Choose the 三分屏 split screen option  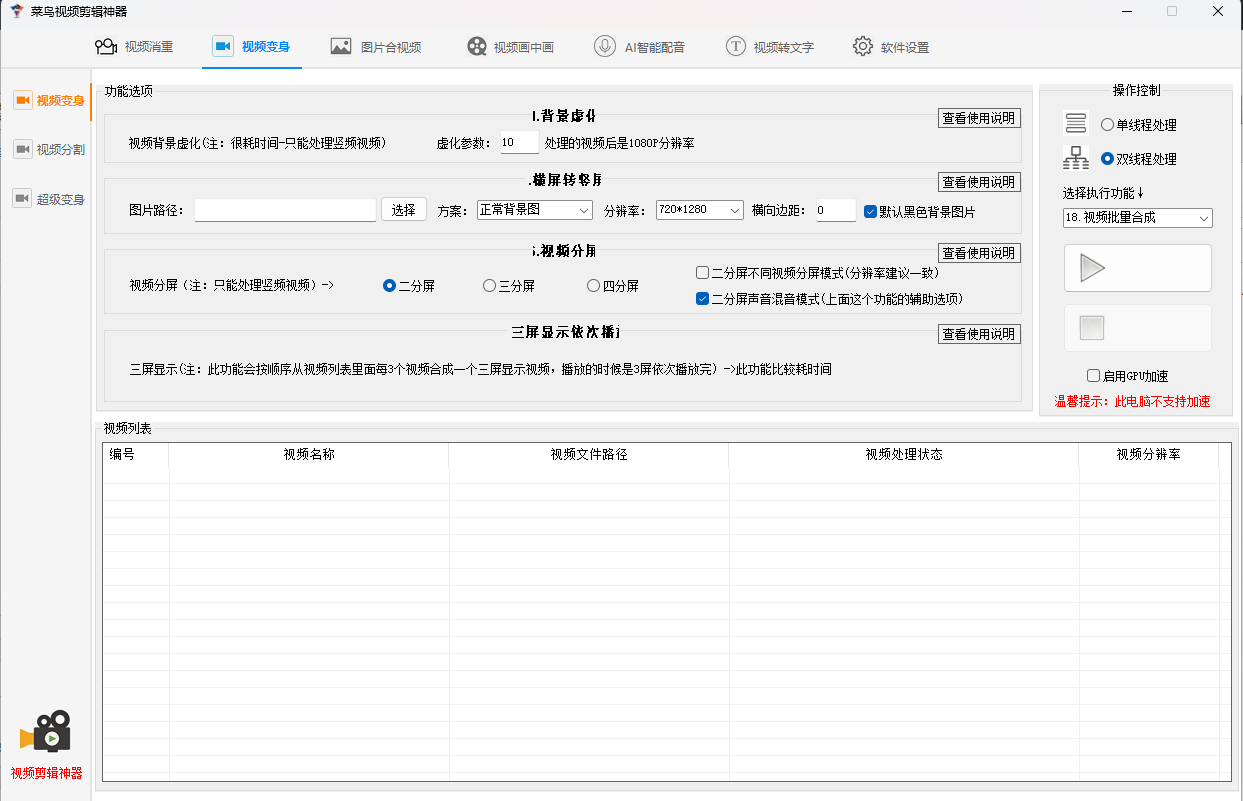(490, 286)
